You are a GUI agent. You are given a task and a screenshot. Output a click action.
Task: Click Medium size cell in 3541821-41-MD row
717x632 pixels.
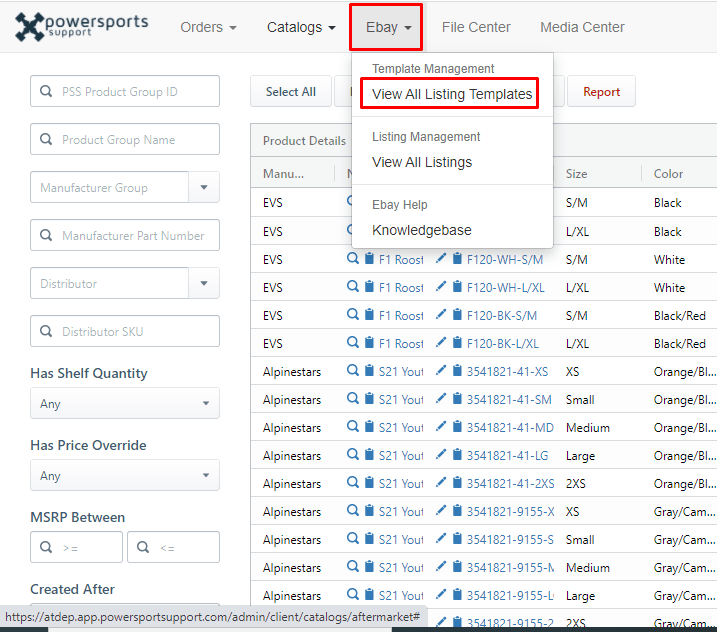coord(588,428)
